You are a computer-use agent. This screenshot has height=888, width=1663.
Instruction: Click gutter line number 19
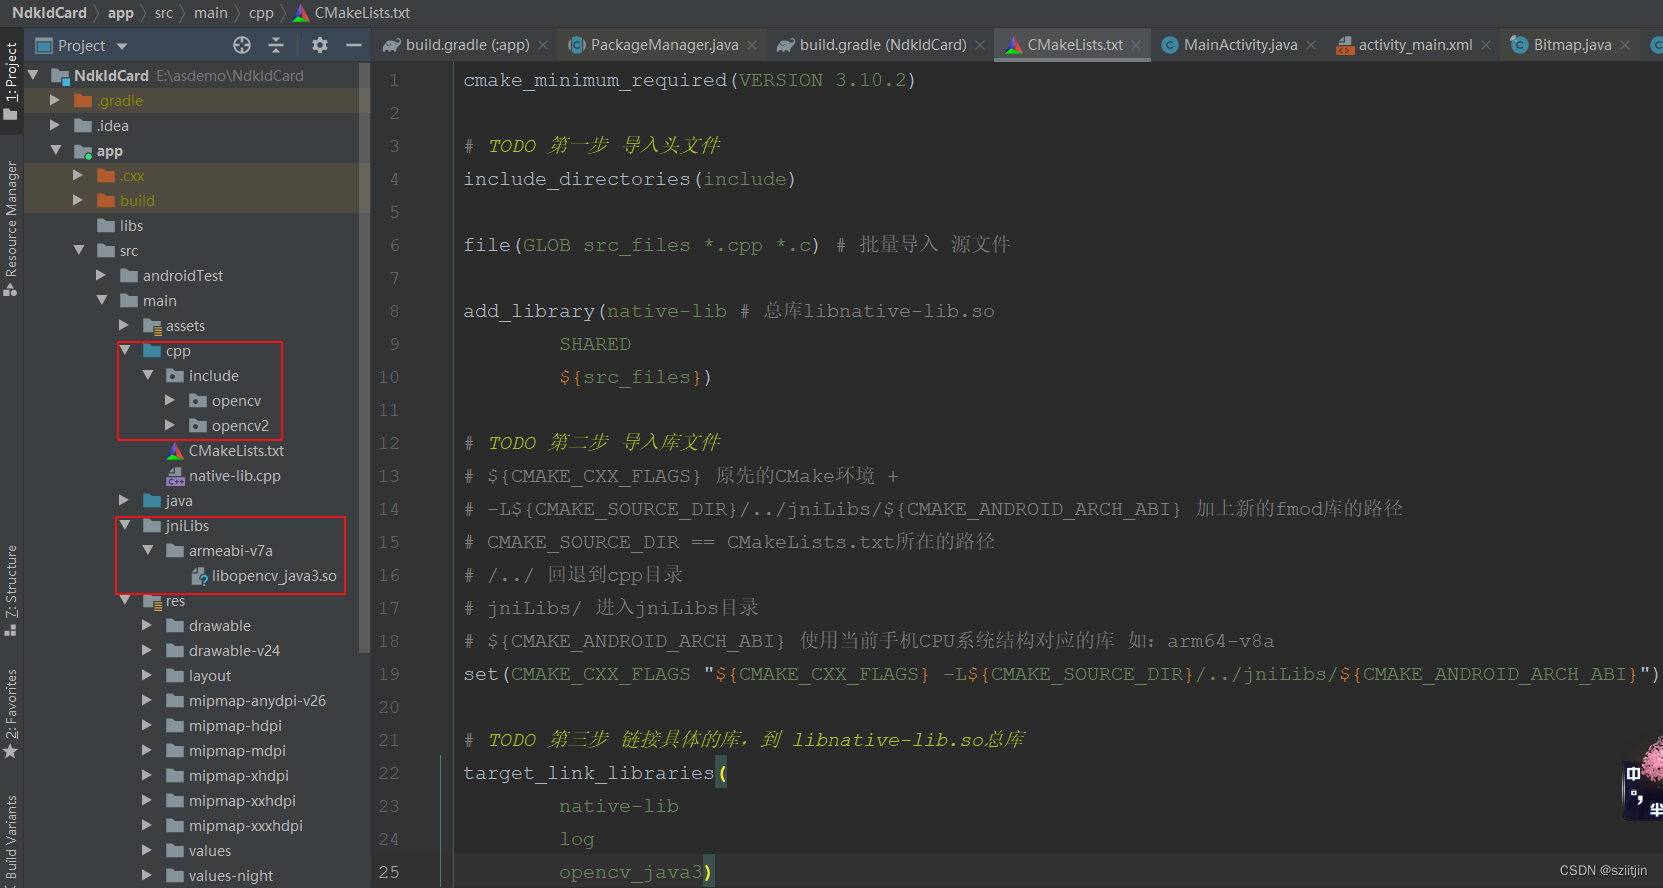[x=389, y=674]
